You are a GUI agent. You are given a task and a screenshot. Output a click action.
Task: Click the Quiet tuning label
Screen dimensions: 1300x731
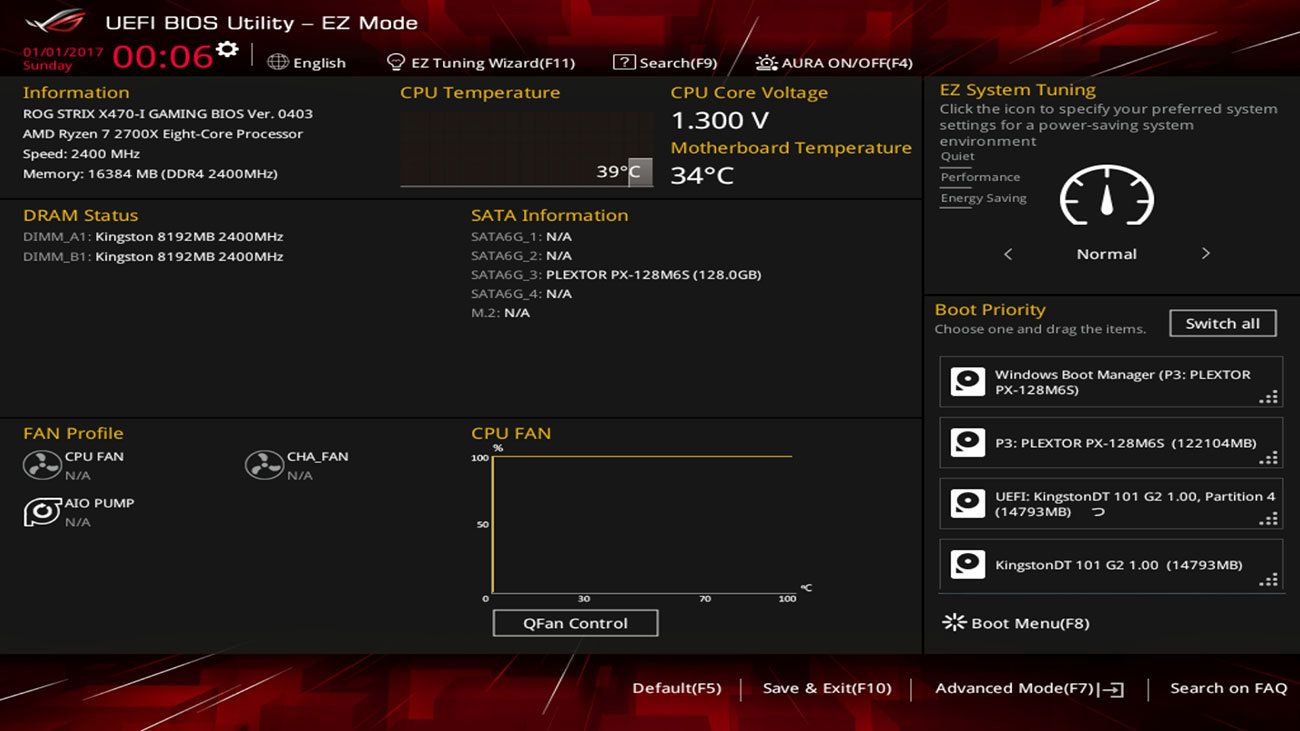click(x=957, y=156)
